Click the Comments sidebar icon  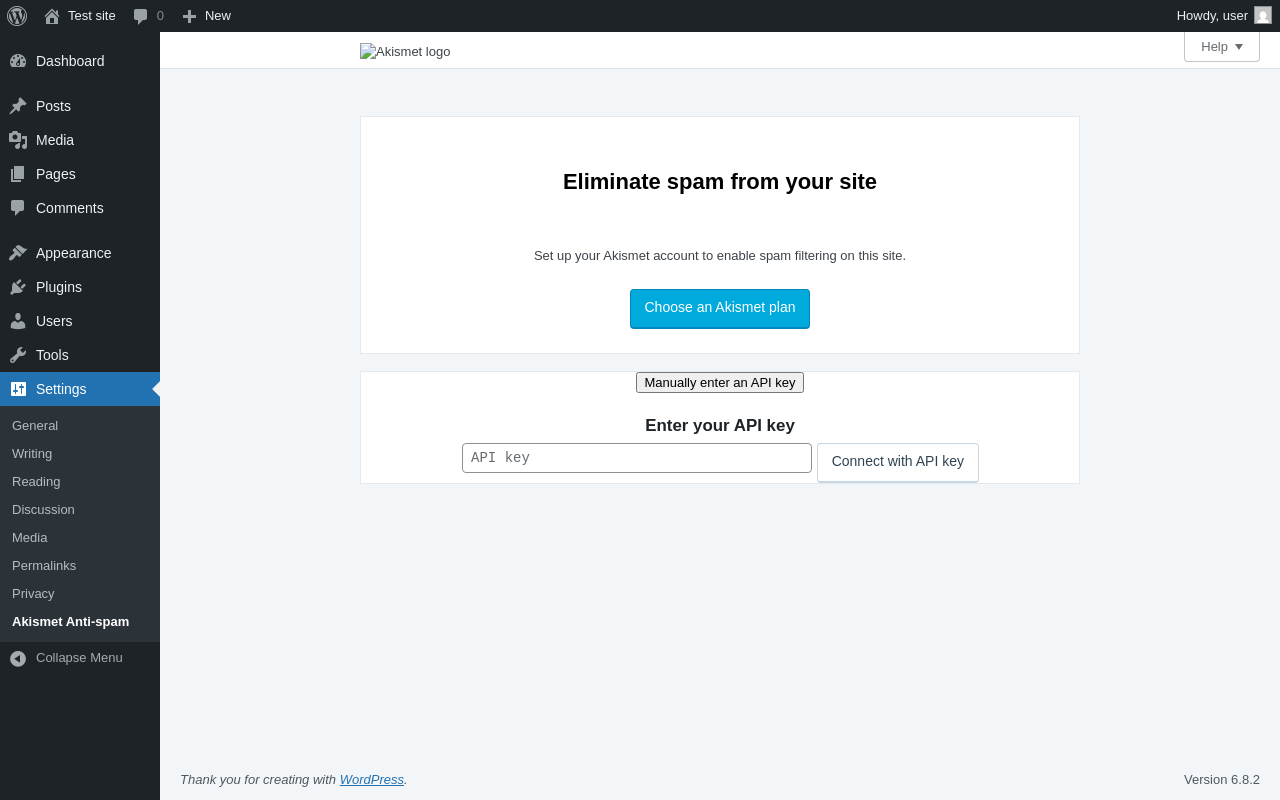tap(18, 208)
